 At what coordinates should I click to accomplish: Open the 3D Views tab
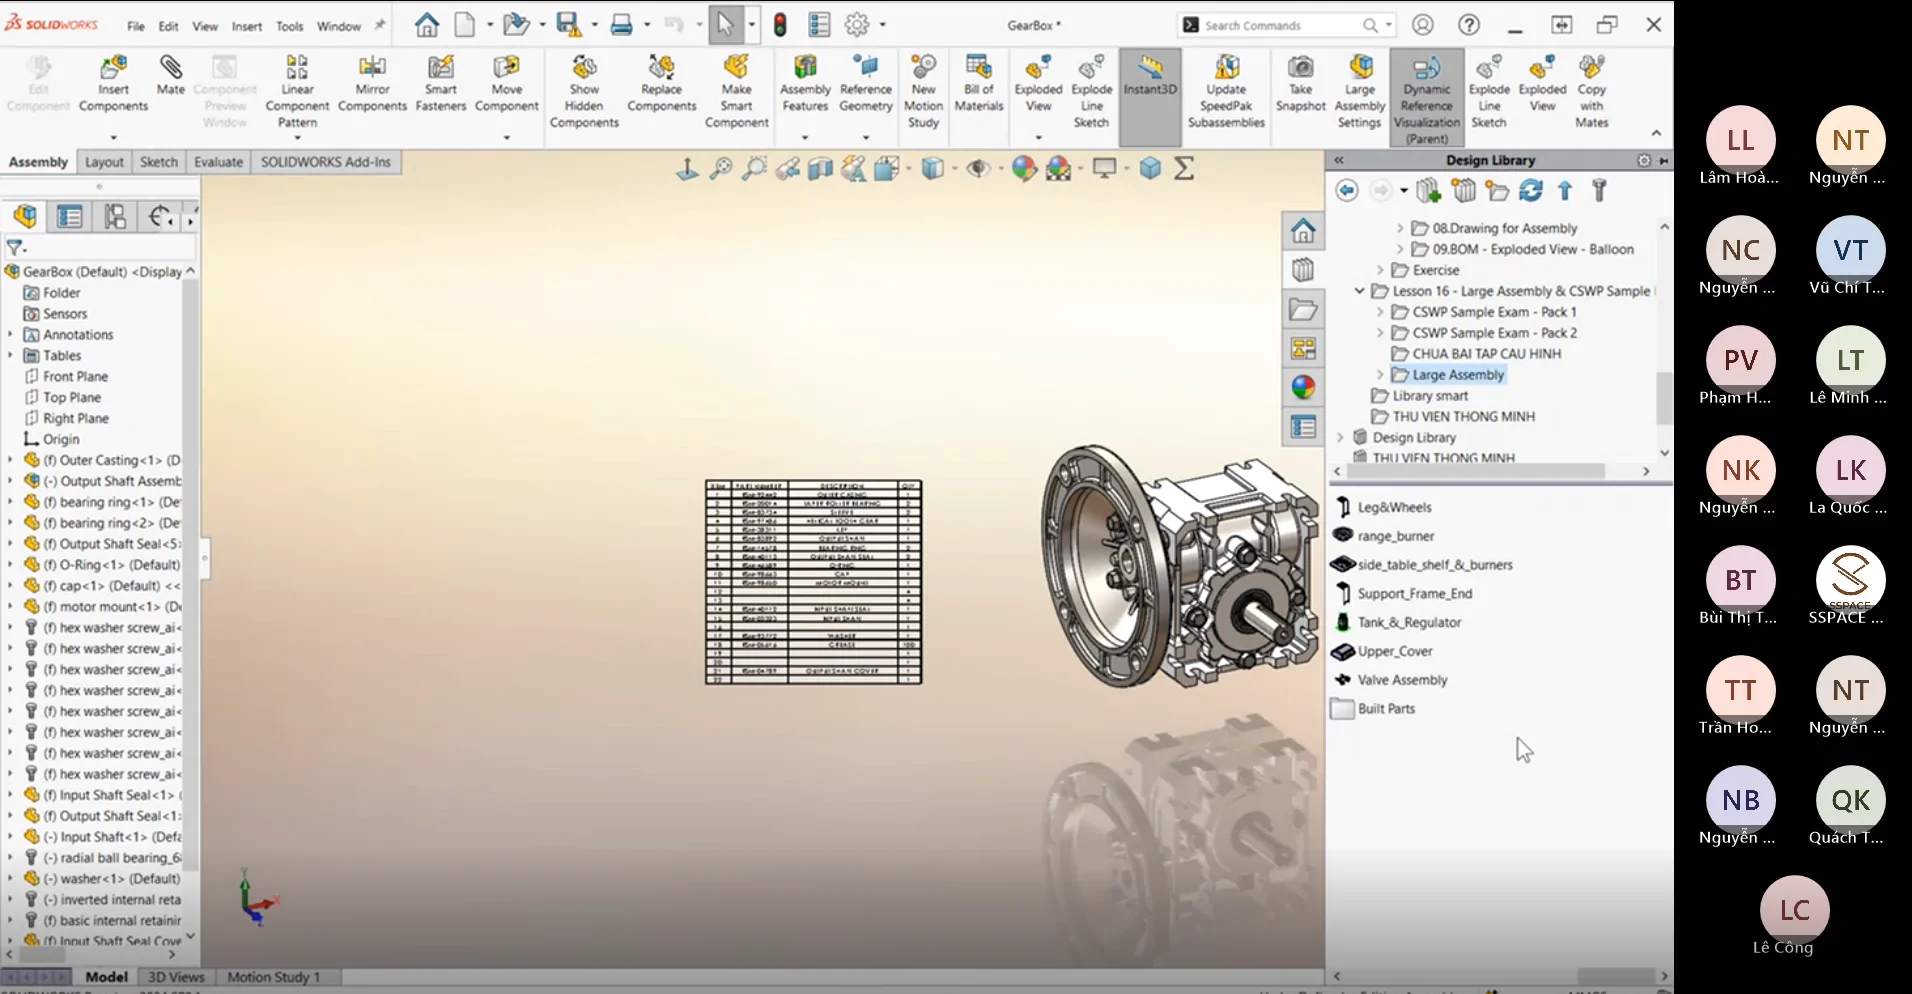pyautogui.click(x=176, y=977)
